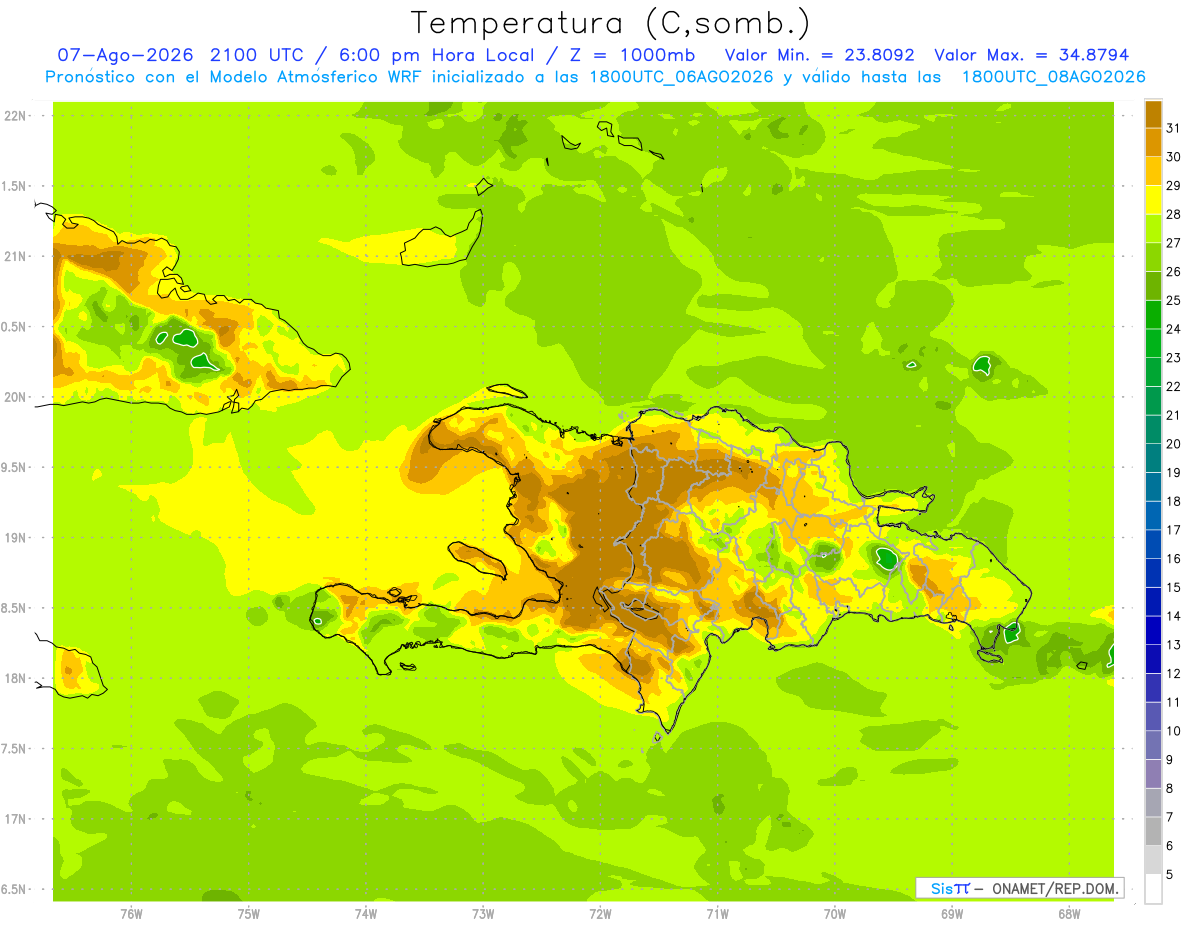Pick the blue colorbar swatch between 14 and 15

pos(1153,602)
